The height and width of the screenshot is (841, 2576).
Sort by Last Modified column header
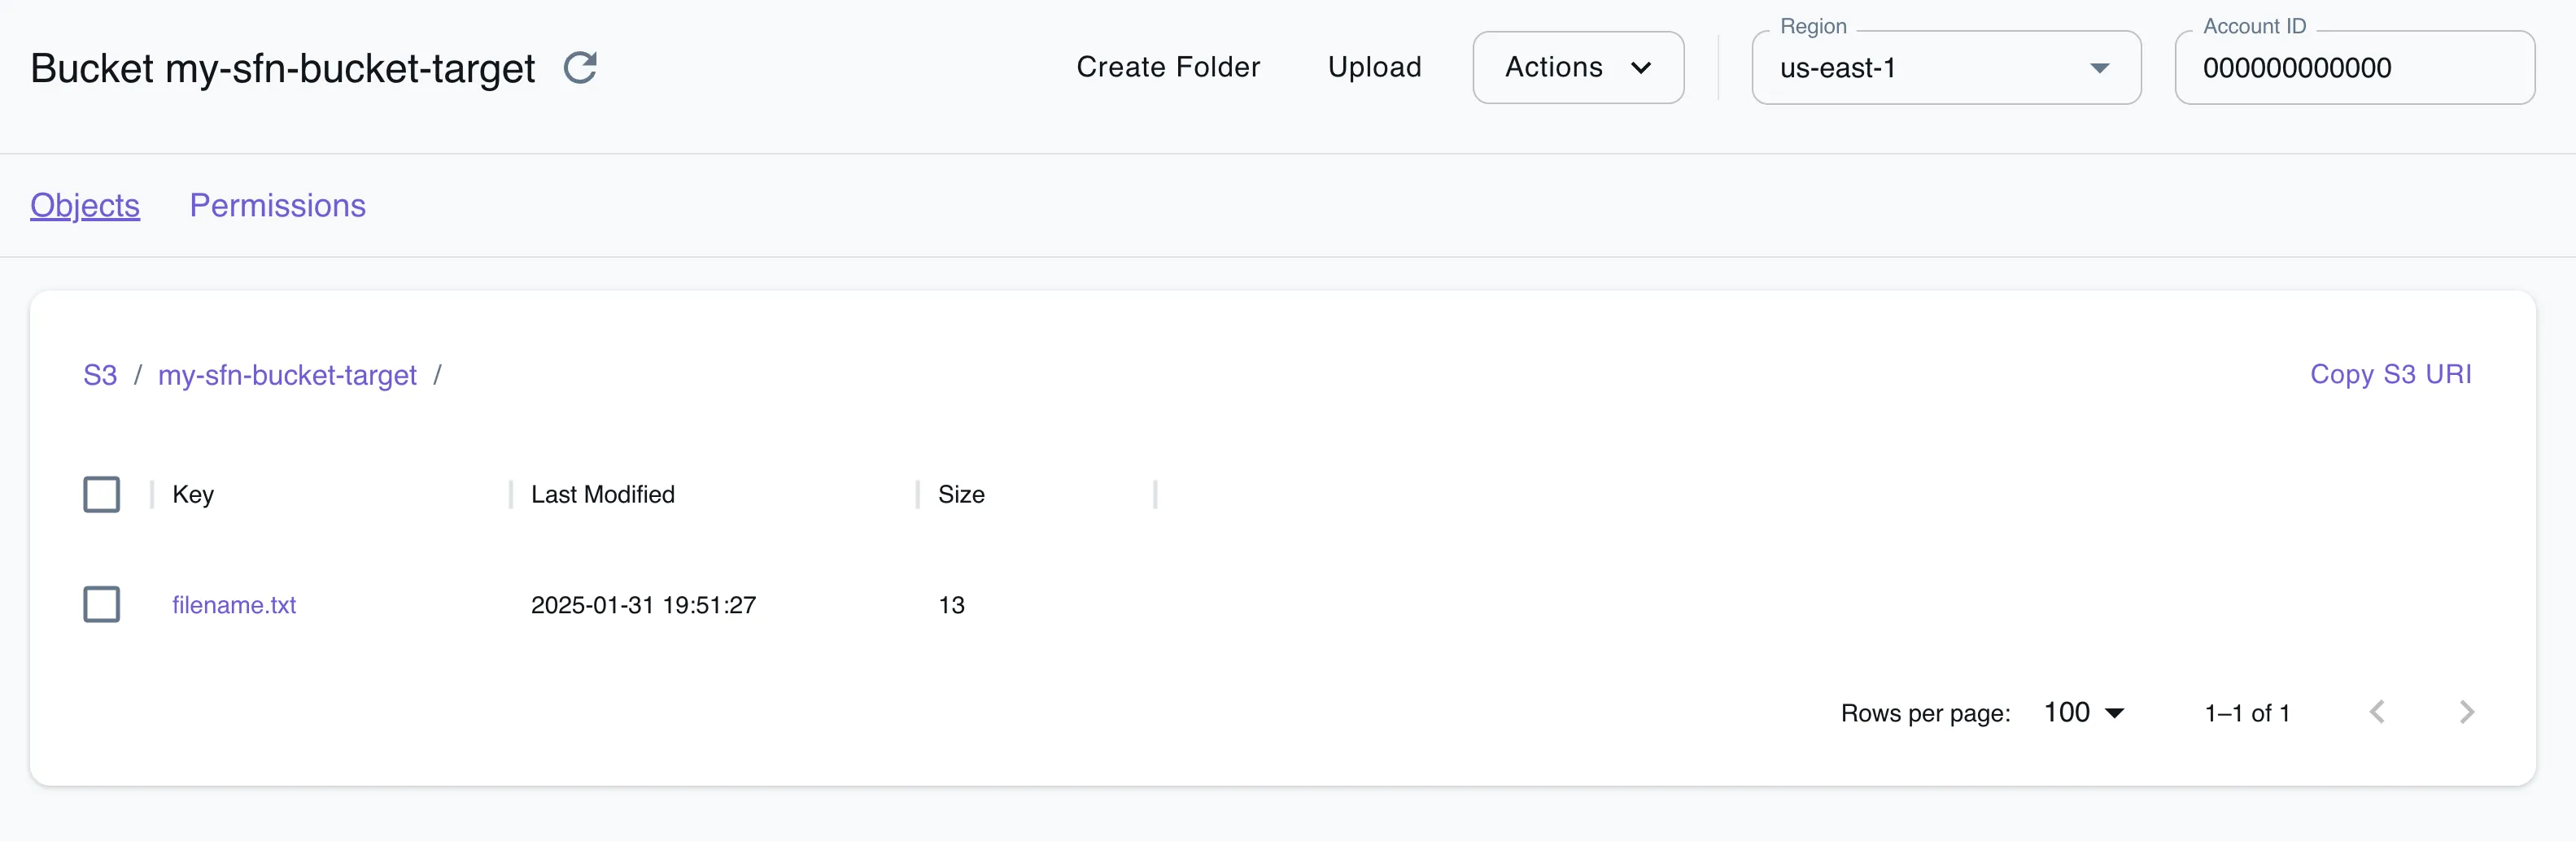click(x=602, y=494)
